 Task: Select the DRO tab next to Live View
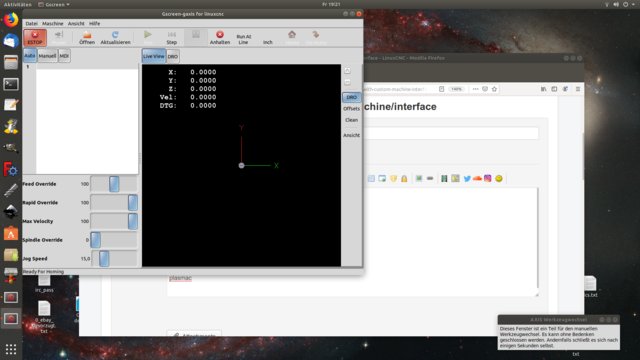click(173, 56)
